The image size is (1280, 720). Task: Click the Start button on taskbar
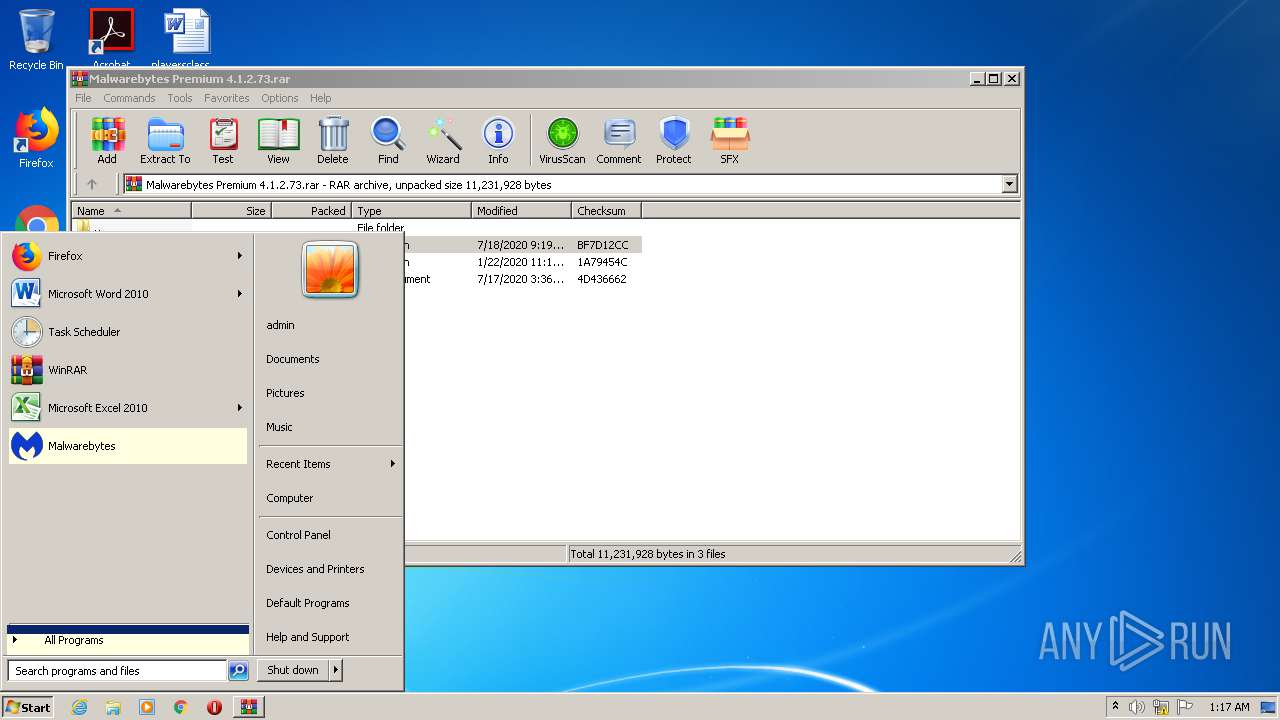pos(28,707)
